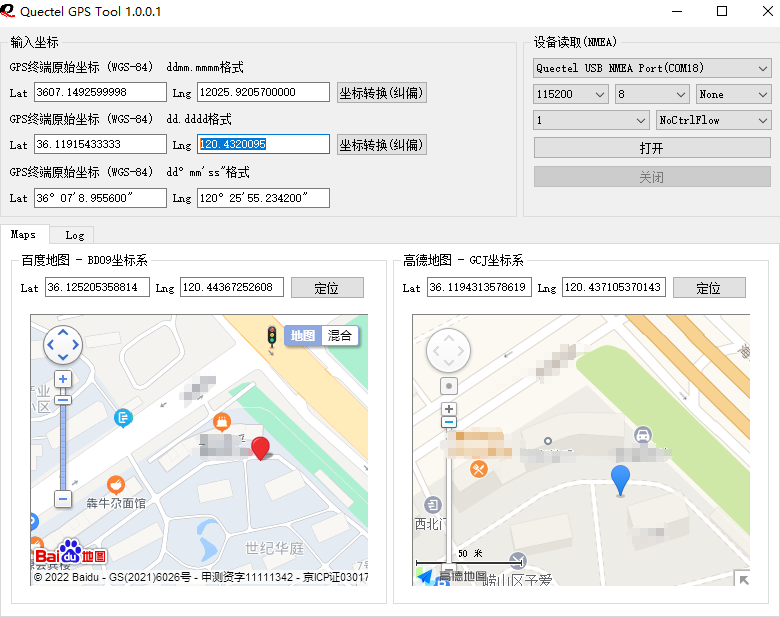This screenshot has height=617, width=780.
Task: Zoom out on the Gaode map
Action: tap(449, 422)
